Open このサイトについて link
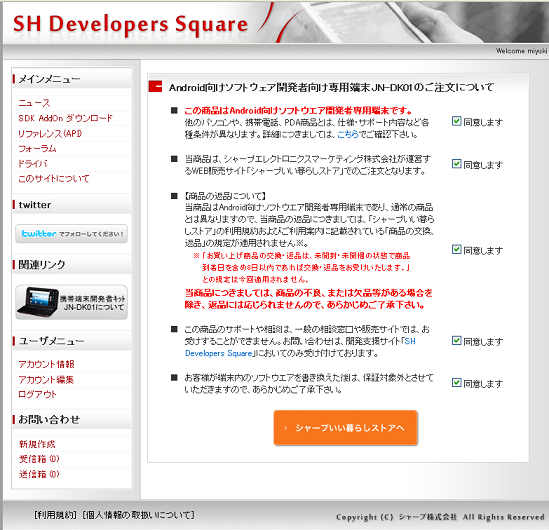This screenshot has width=549, height=530. [x=54, y=179]
